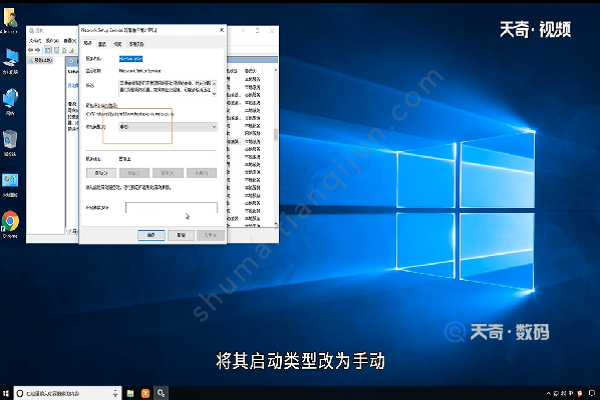This screenshot has width=600, height=400.
Task: Click the Back arrow in Services toolbar
Action: pyautogui.click(x=31, y=50)
